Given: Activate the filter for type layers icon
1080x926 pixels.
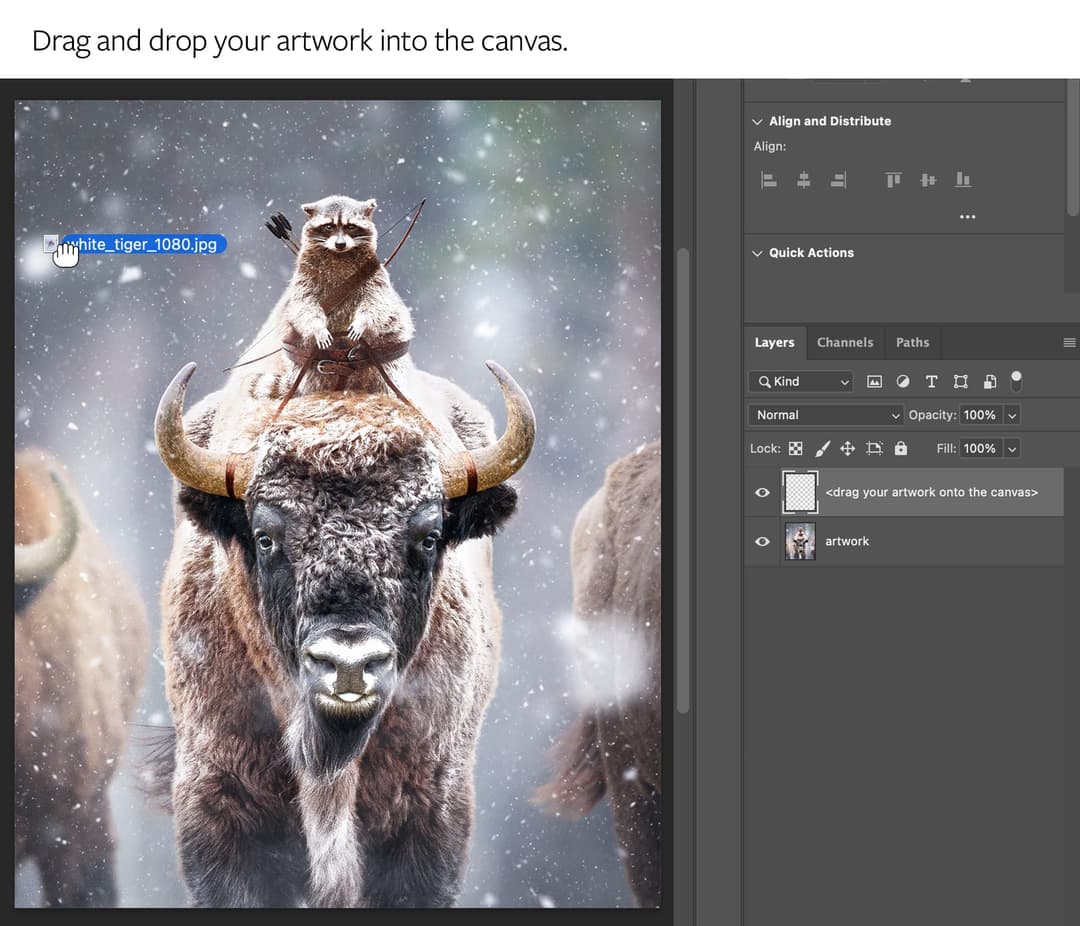Looking at the screenshot, I should (931, 381).
